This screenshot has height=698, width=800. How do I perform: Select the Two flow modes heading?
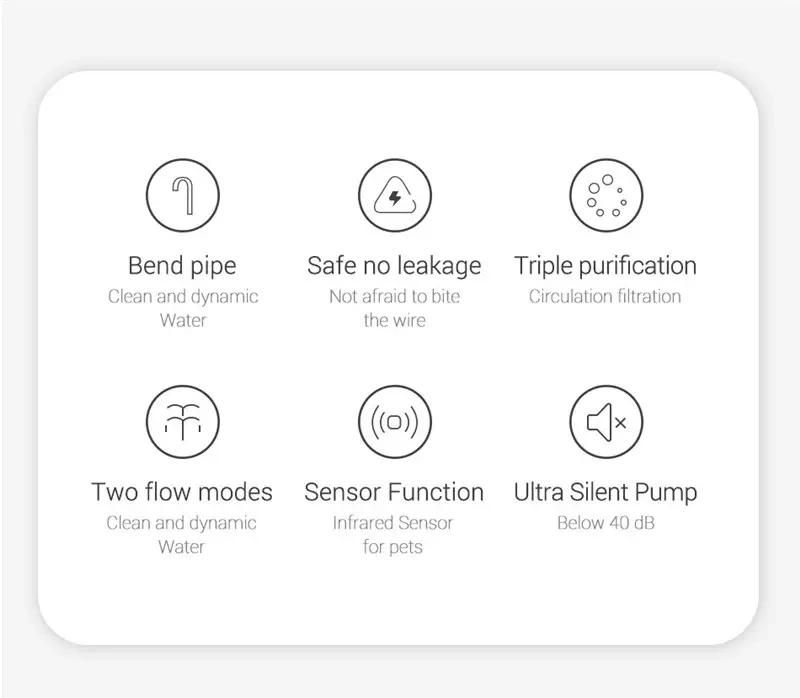(182, 492)
